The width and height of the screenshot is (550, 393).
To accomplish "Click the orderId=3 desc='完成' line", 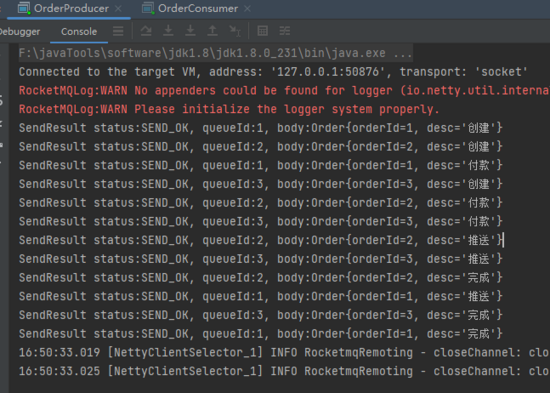I will (x=261, y=315).
